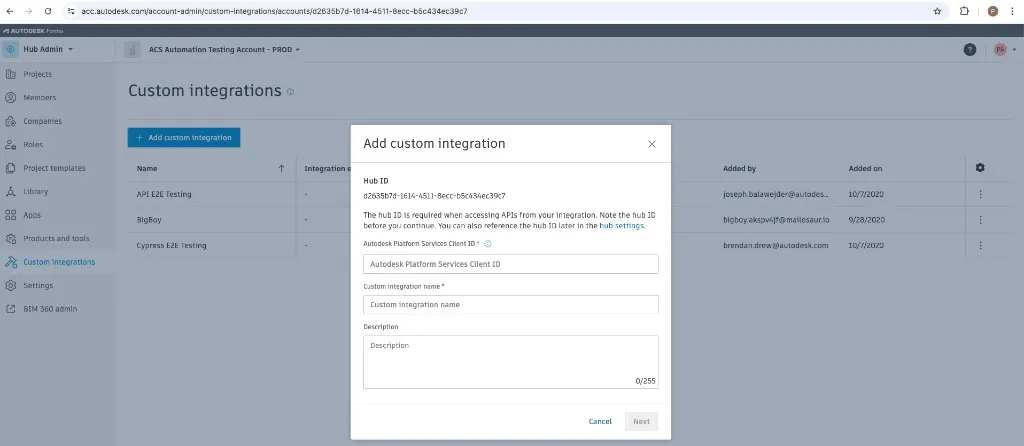Image resolution: width=1024 pixels, height=446 pixels.
Task: Bookmark this page with the star icon
Action: click(x=937, y=11)
